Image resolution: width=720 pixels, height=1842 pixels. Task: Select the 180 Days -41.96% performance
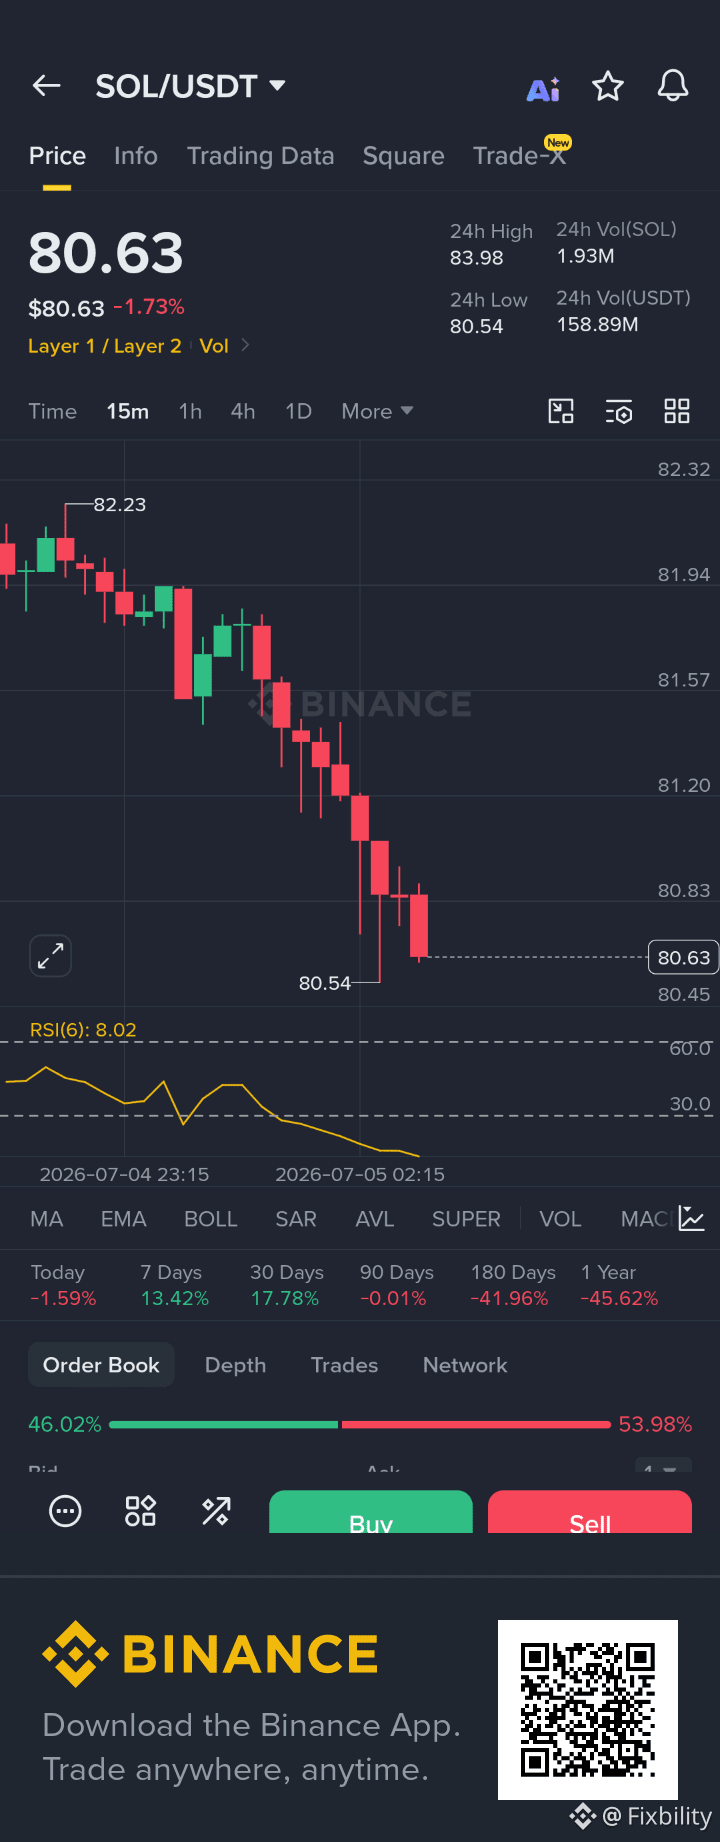coord(513,1285)
